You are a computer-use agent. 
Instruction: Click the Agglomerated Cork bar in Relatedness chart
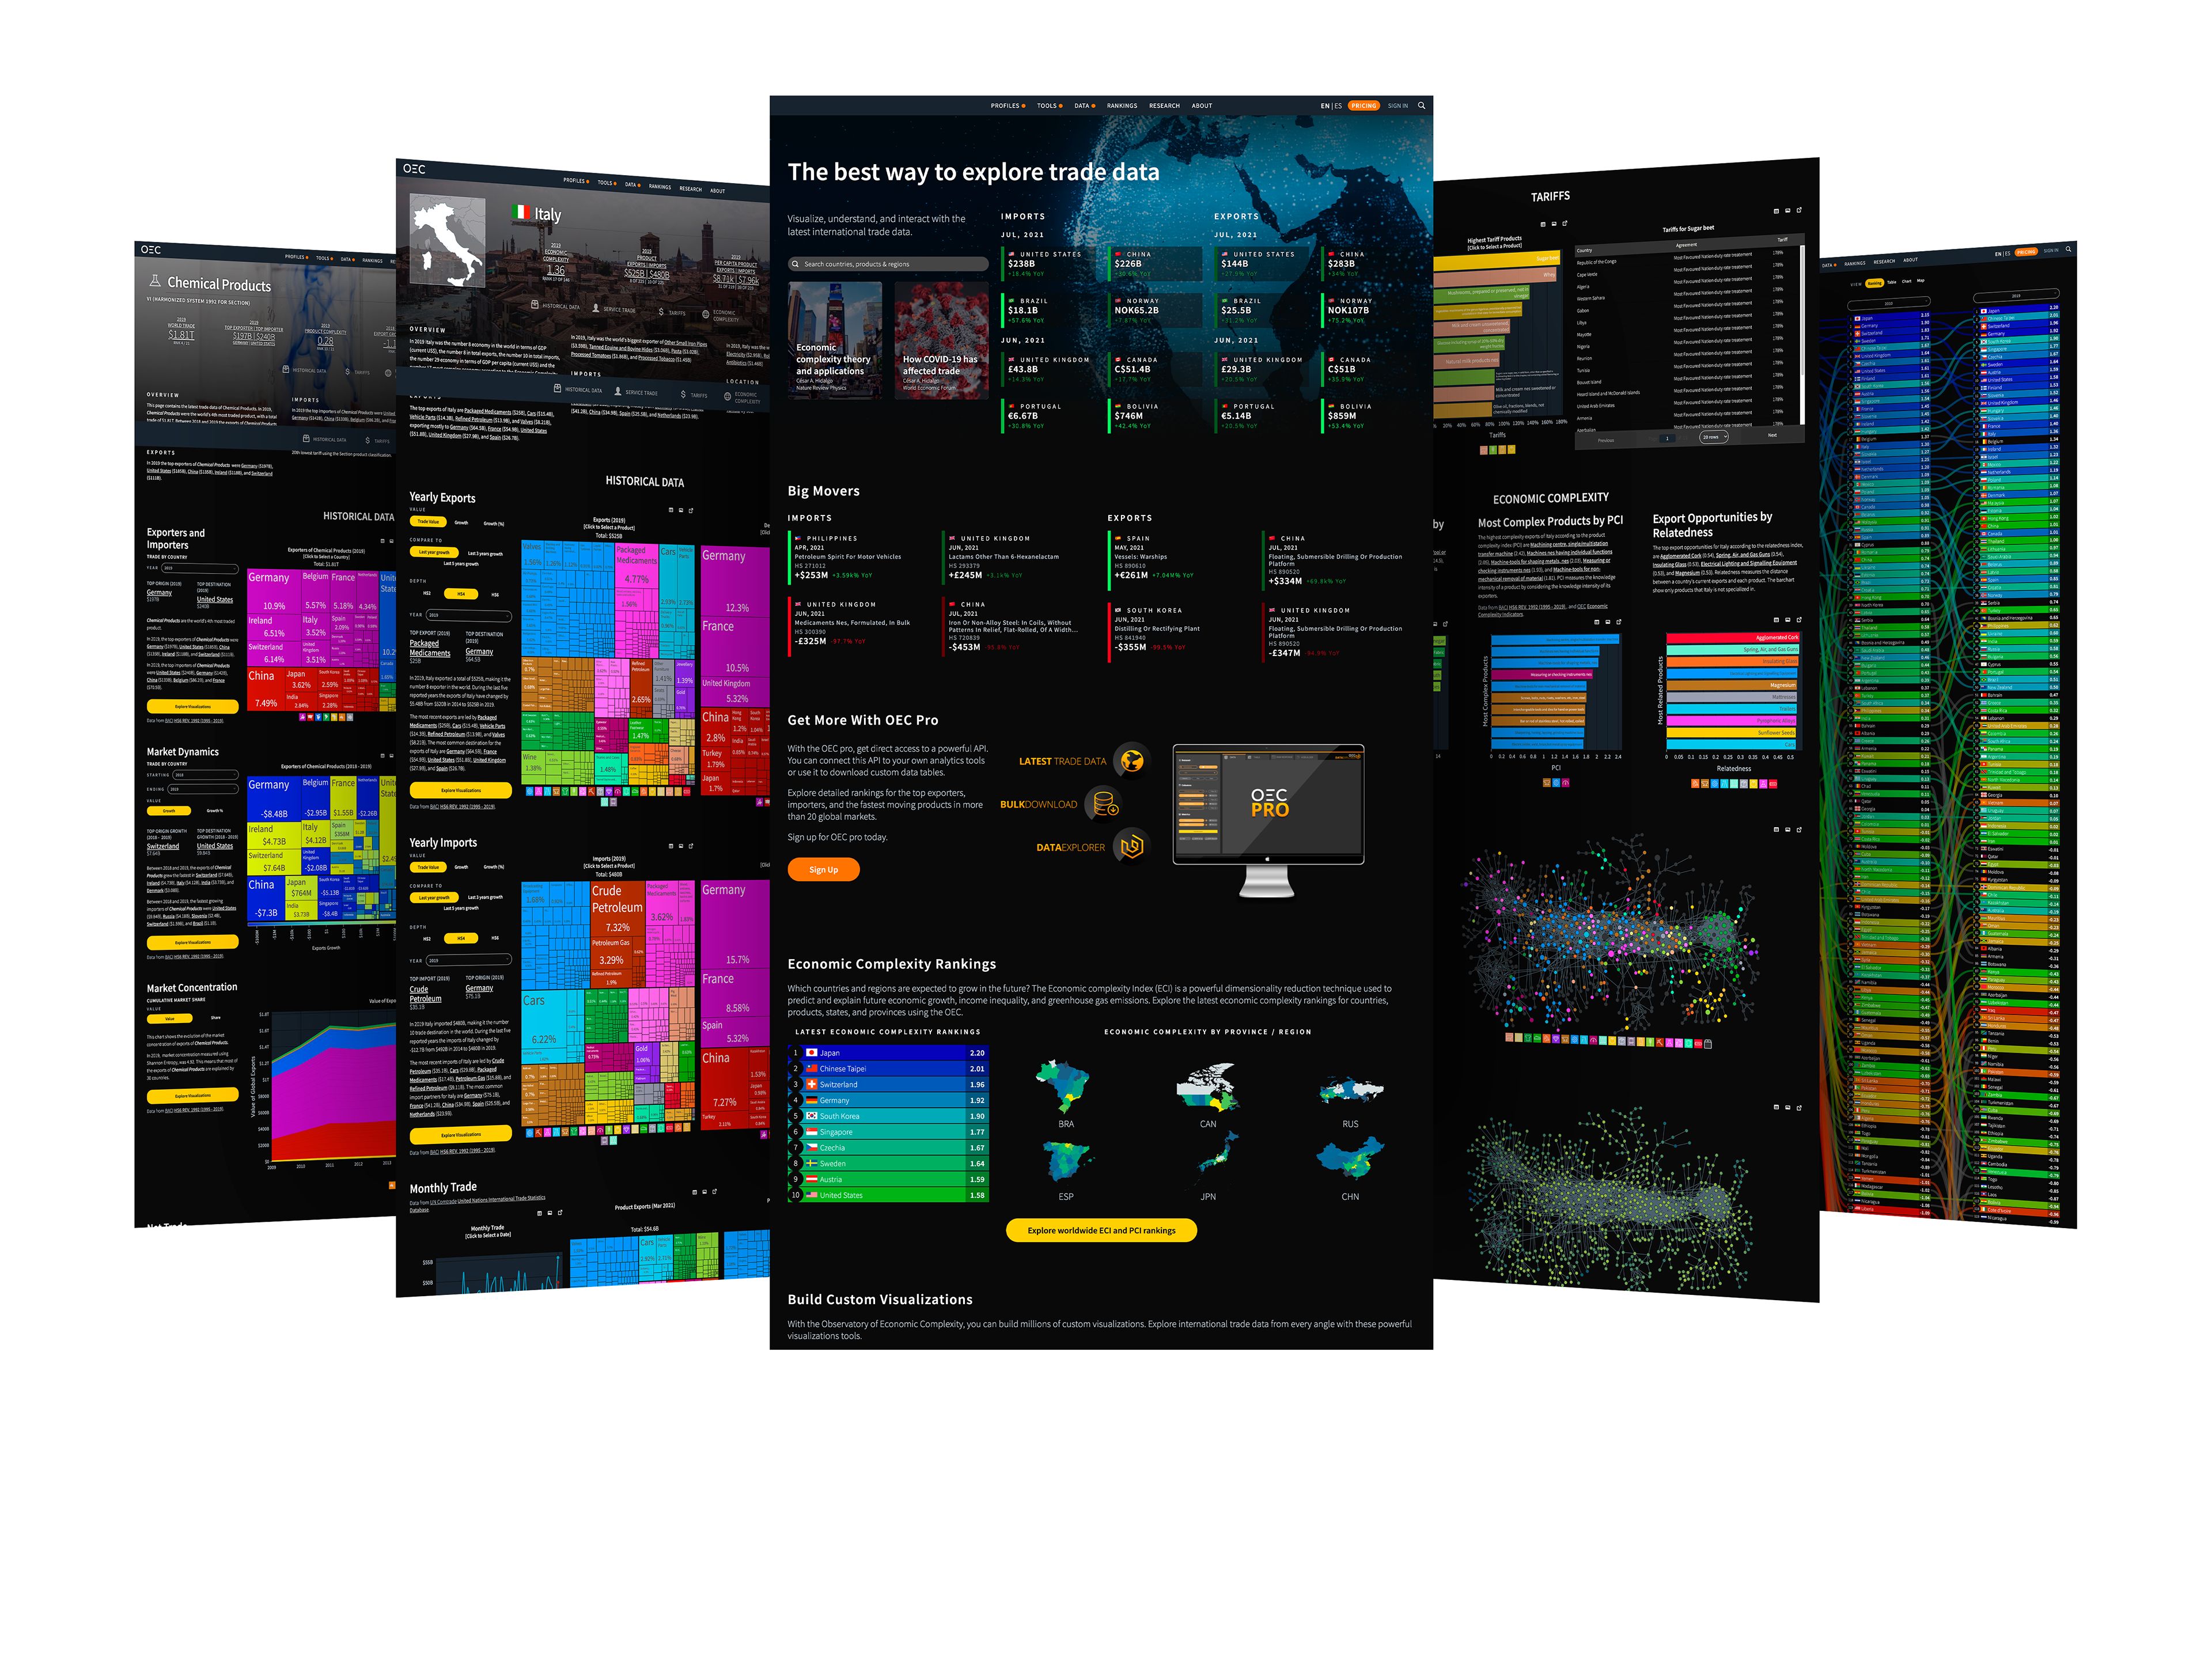tap(1733, 637)
